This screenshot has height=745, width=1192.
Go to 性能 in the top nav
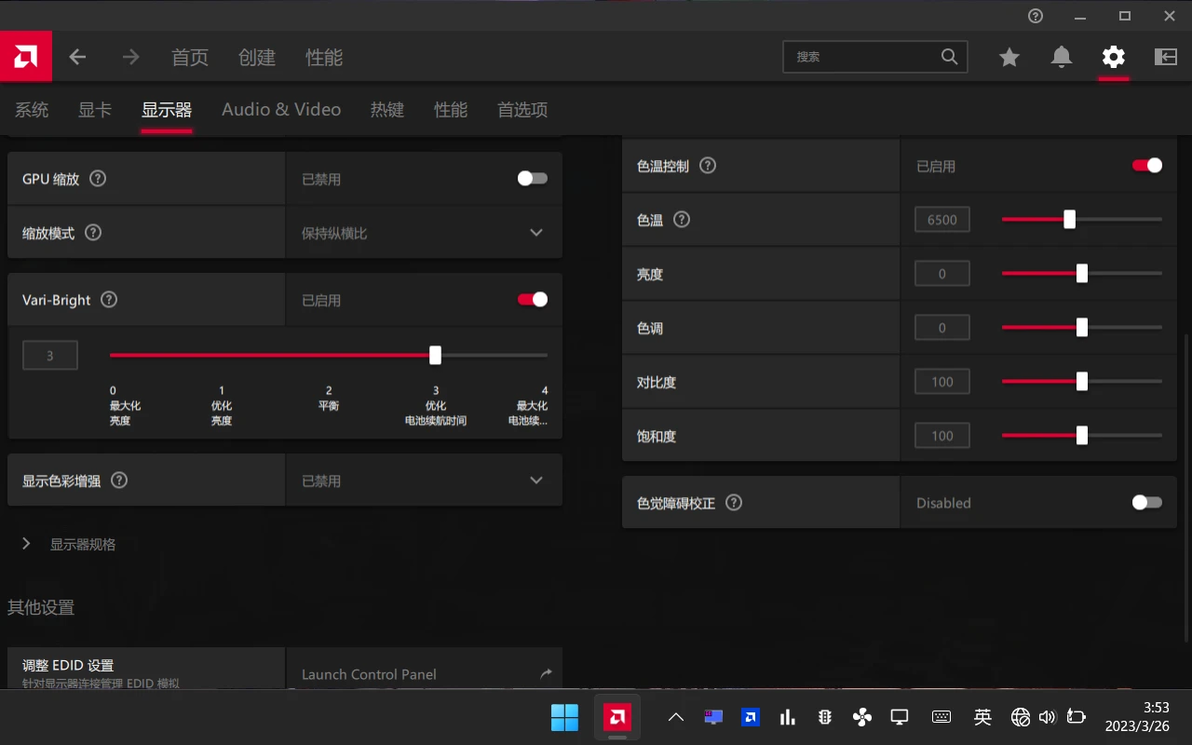point(324,57)
